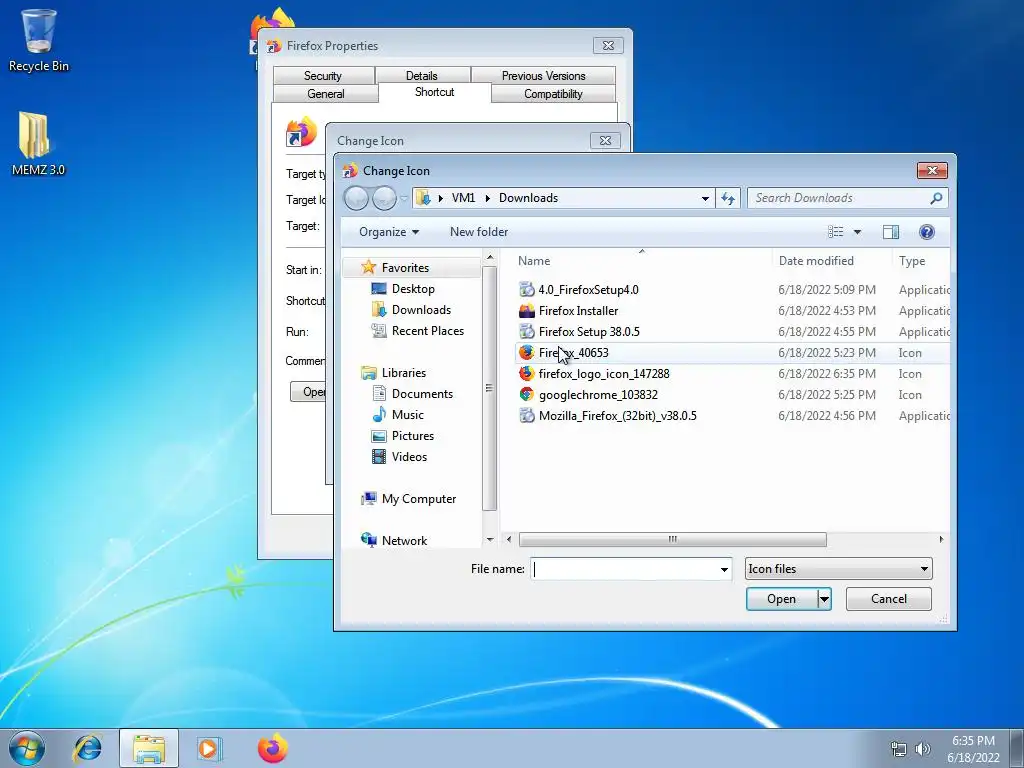Click the Windows Start button

[x=27, y=748]
